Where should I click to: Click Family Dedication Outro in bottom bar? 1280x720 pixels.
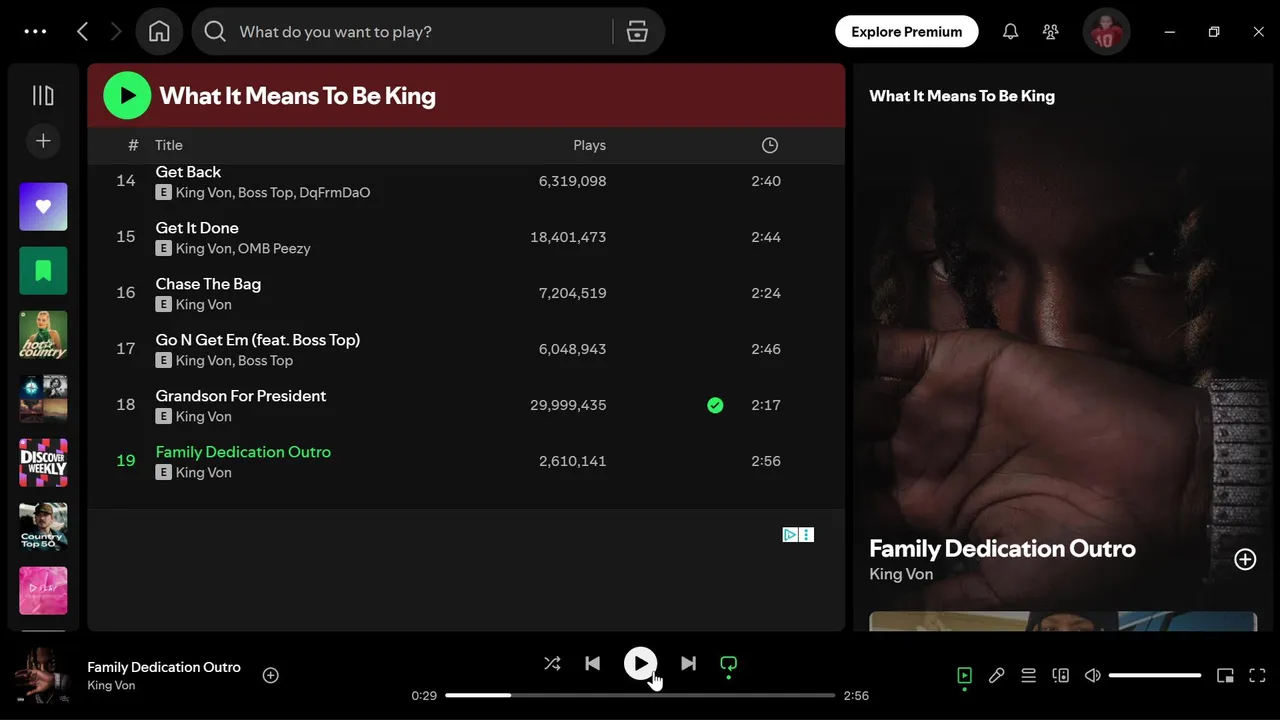164,667
